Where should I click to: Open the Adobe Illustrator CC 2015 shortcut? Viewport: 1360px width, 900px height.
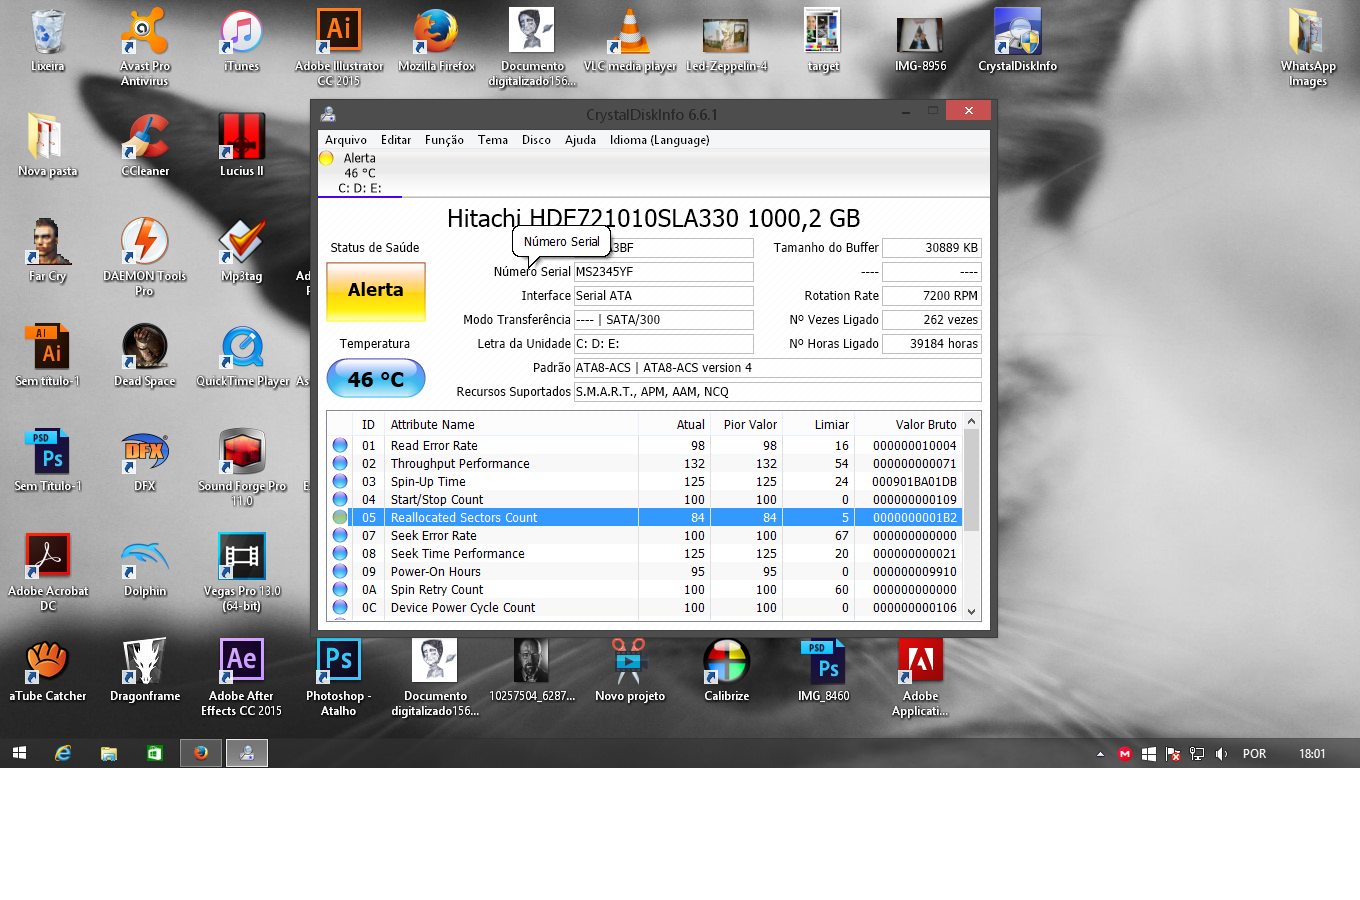pyautogui.click(x=339, y=47)
